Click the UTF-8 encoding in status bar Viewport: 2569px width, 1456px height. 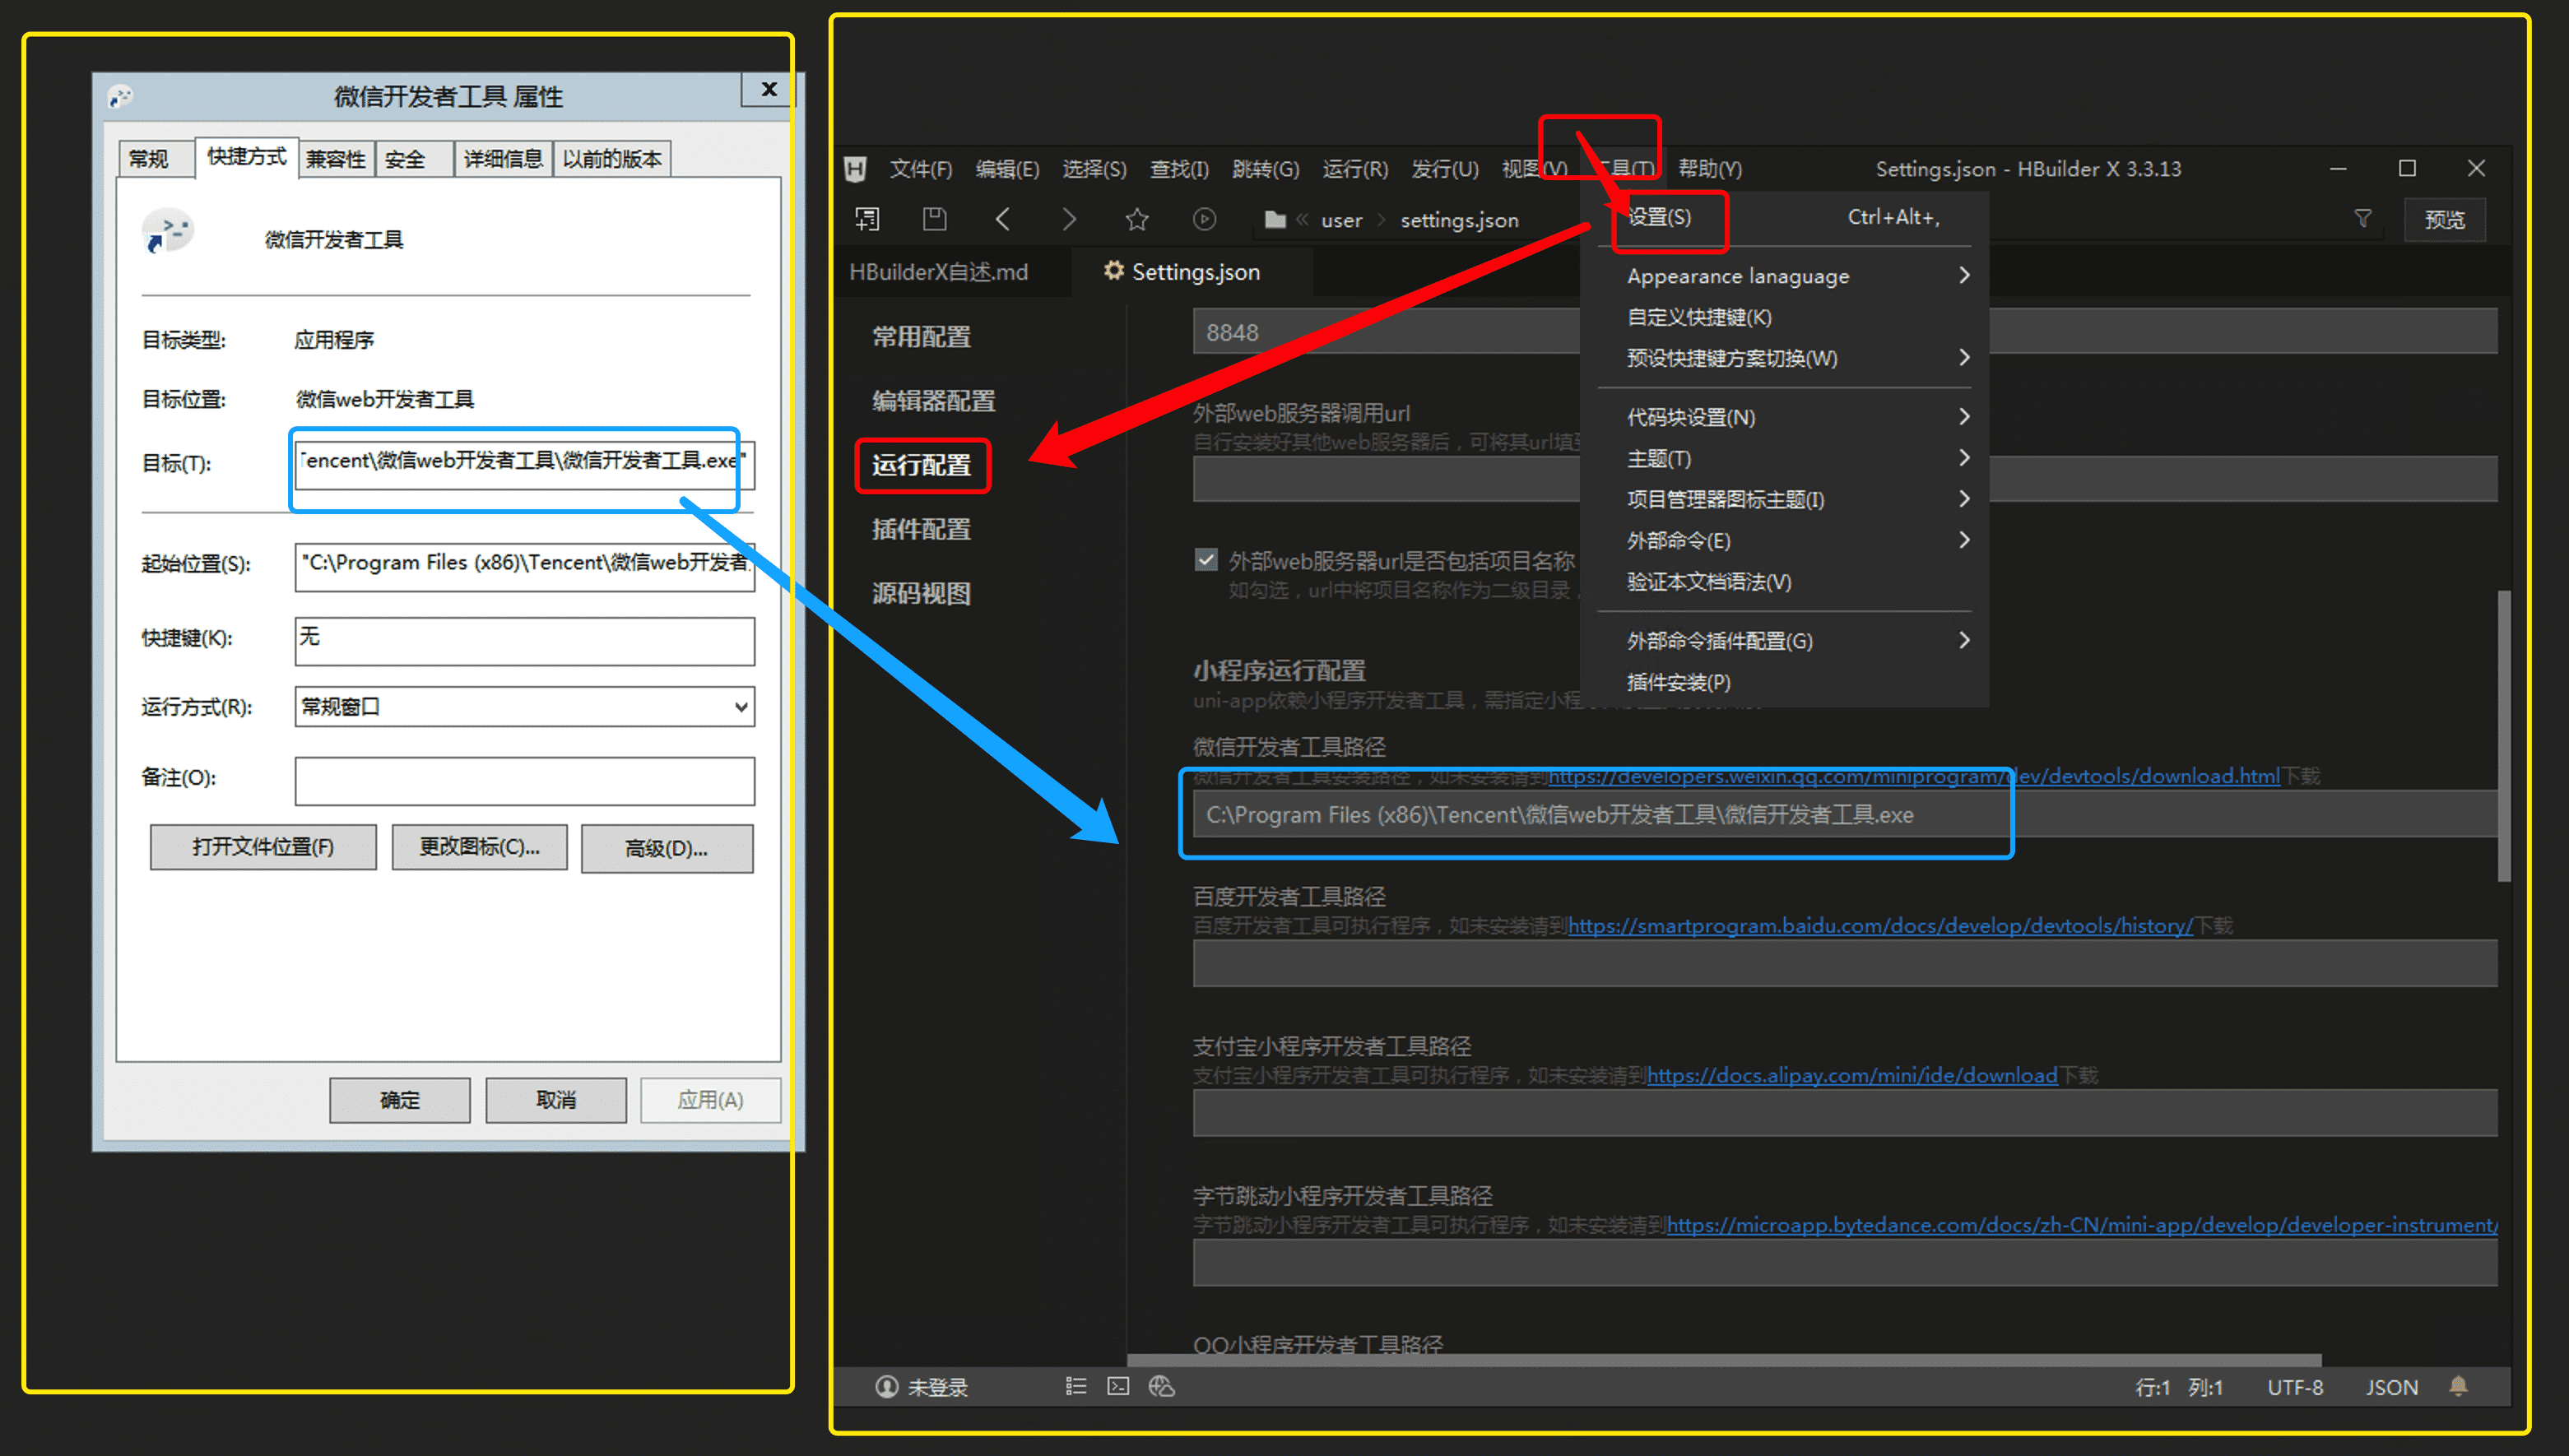[2295, 1388]
